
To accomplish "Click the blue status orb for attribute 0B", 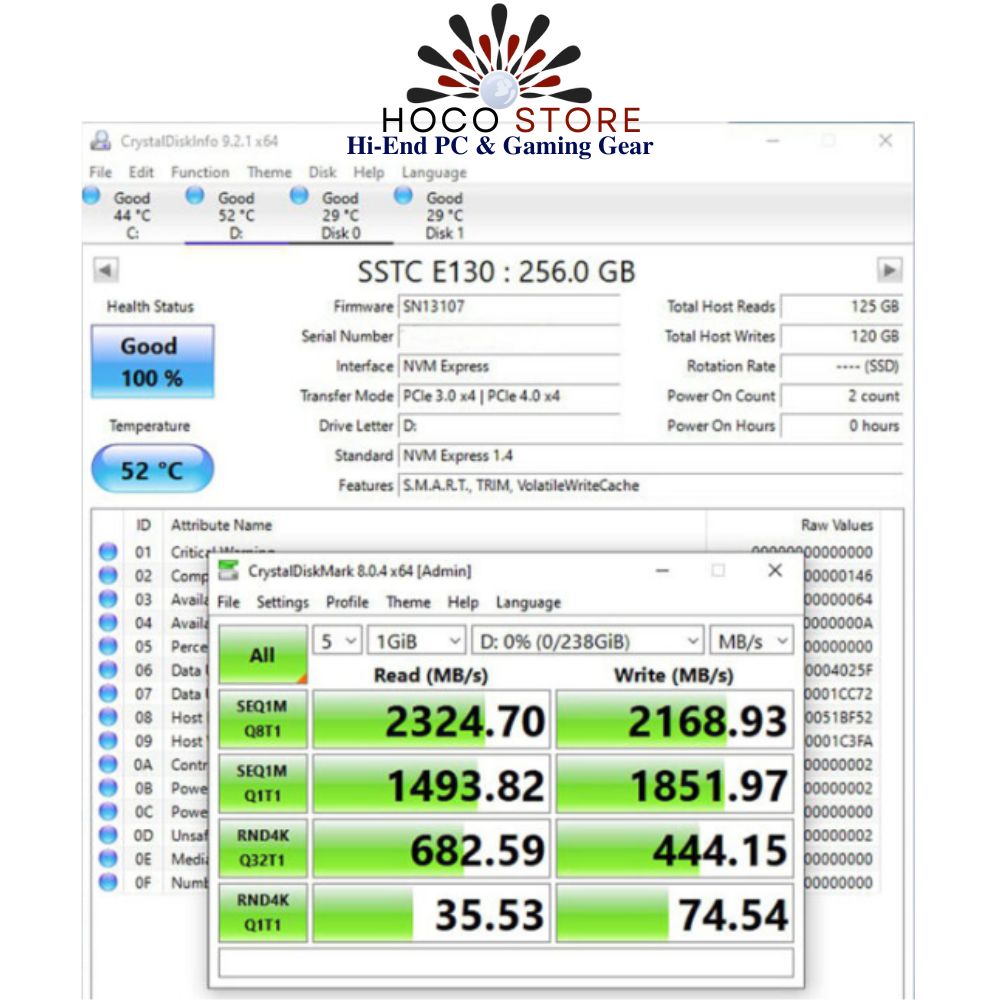I will click(108, 788).
